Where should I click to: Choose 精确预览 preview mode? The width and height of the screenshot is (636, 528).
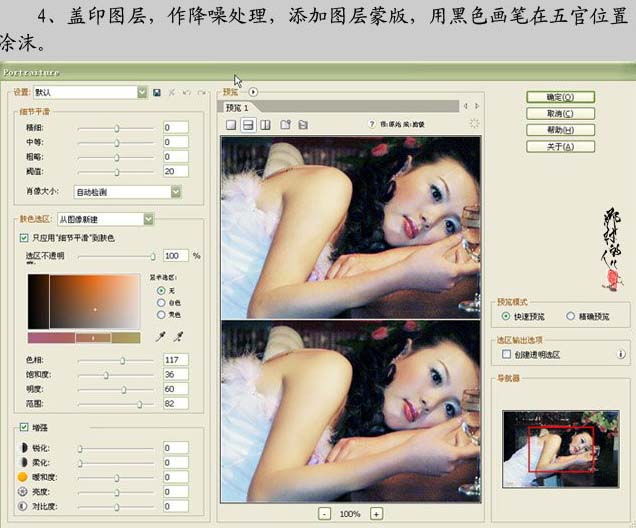[570, 316]
